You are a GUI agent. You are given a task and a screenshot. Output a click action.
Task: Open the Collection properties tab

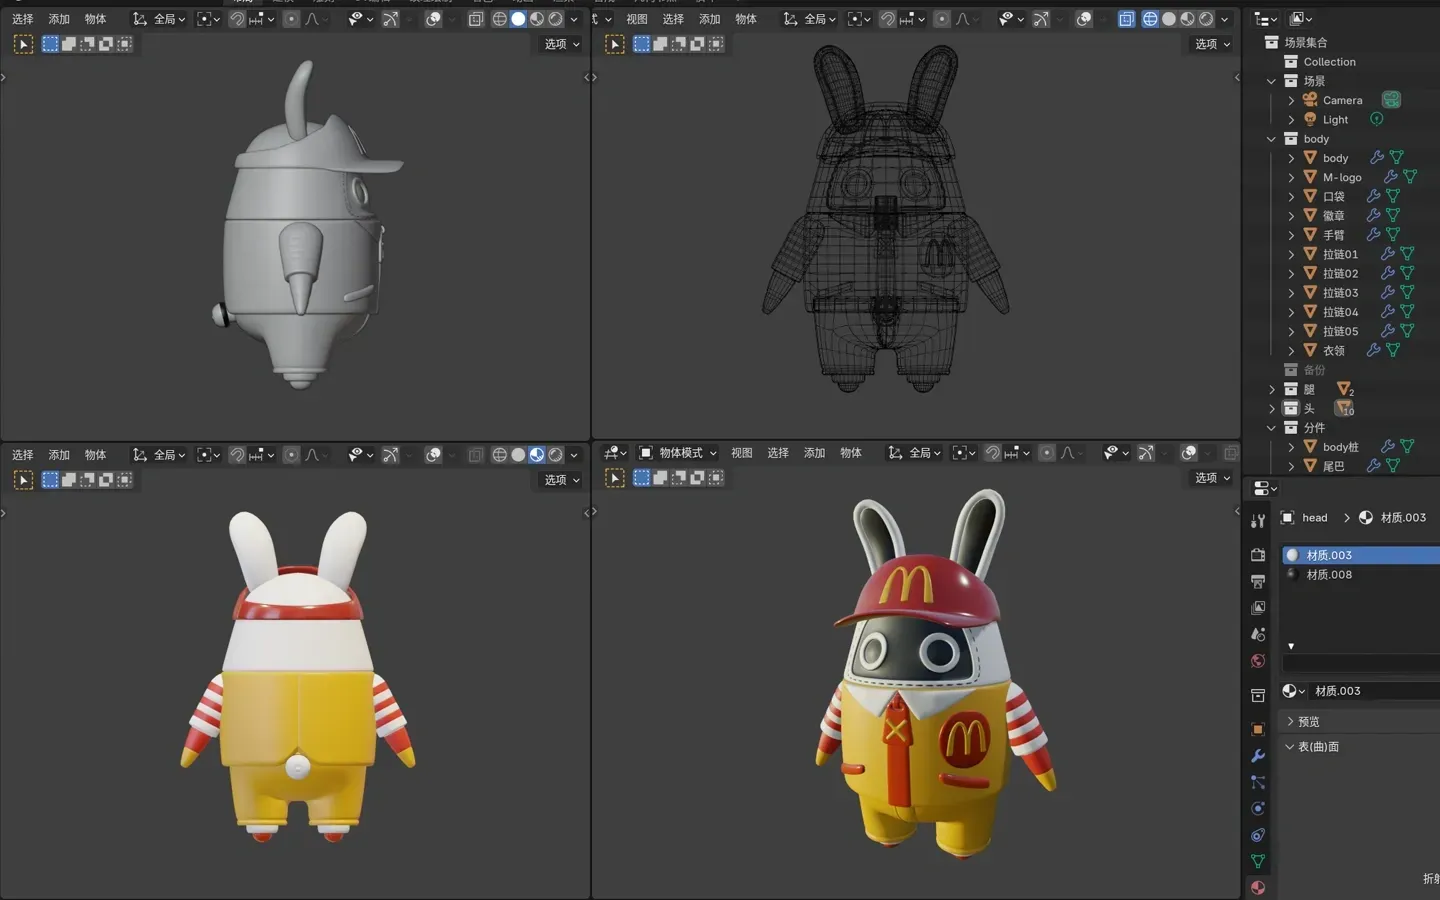click(x=1258, y=695)
